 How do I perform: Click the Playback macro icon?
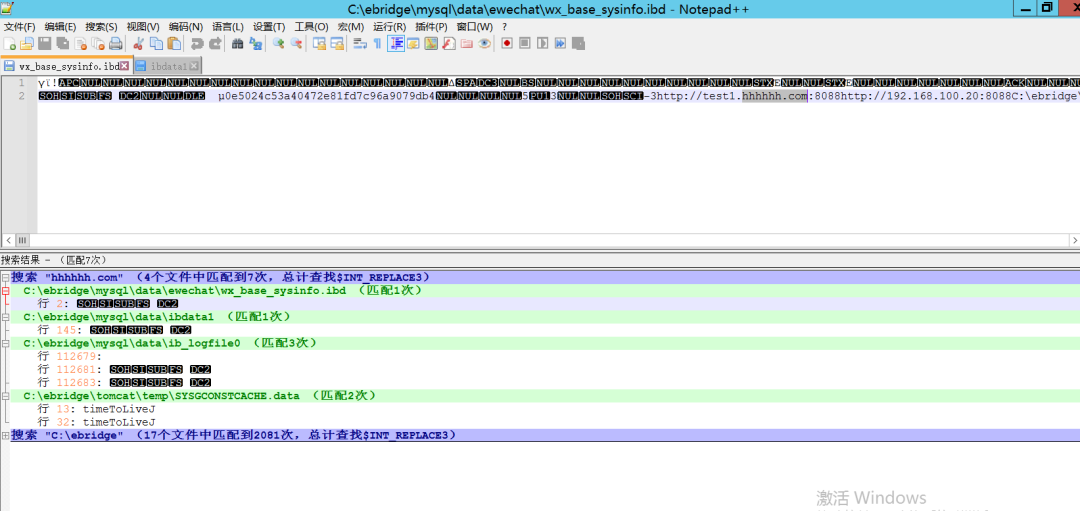click(543, 43)
